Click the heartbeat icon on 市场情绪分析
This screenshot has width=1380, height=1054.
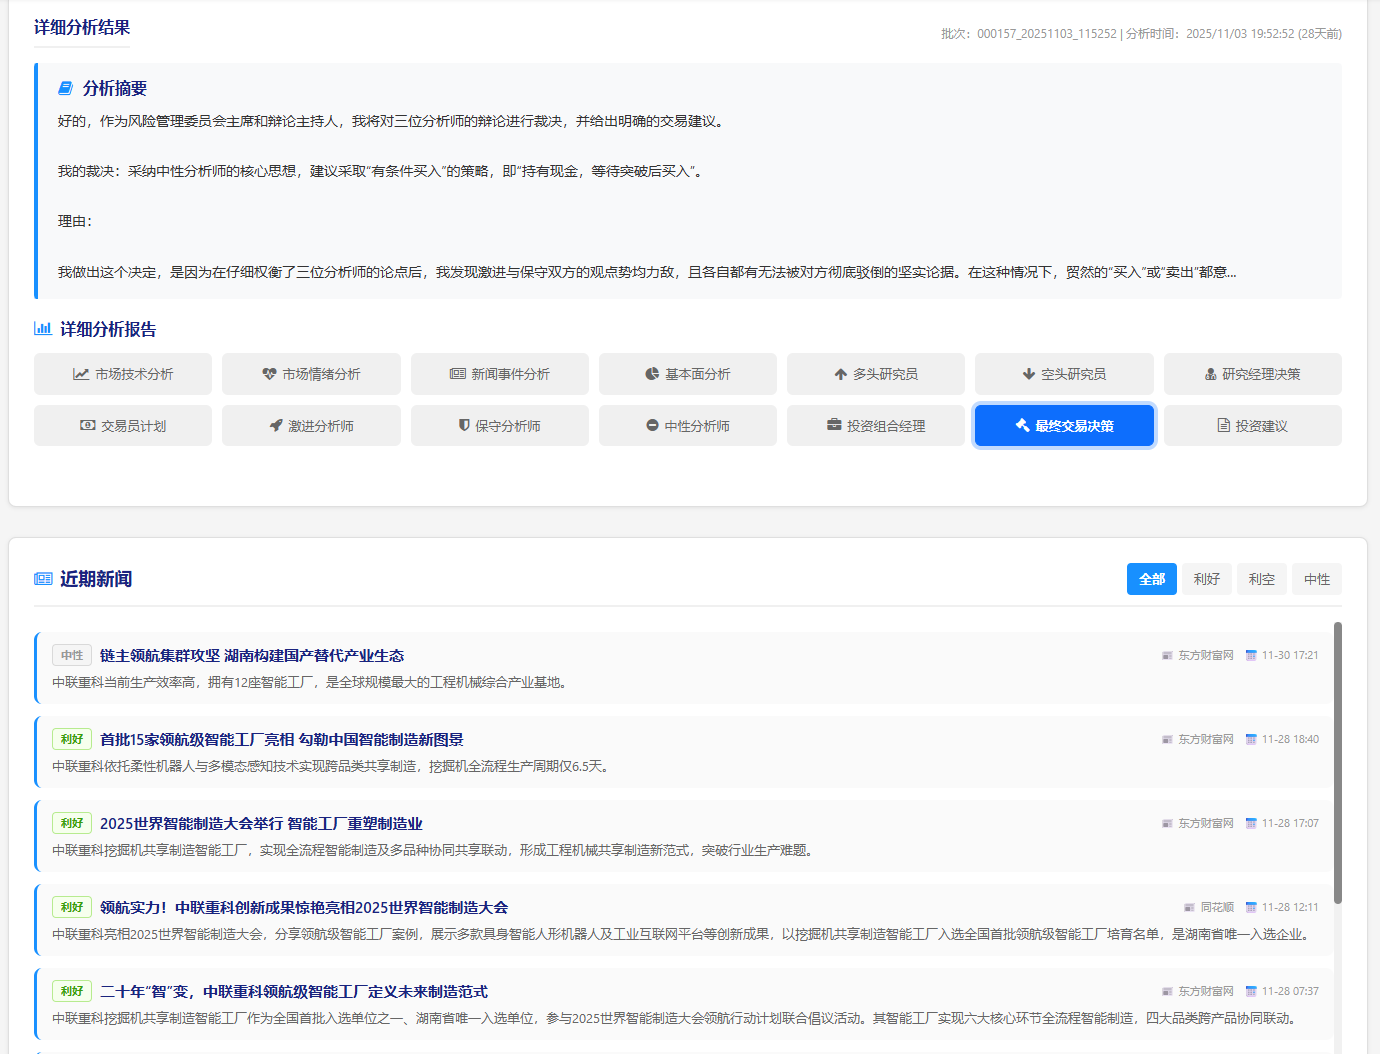point(269,374)
